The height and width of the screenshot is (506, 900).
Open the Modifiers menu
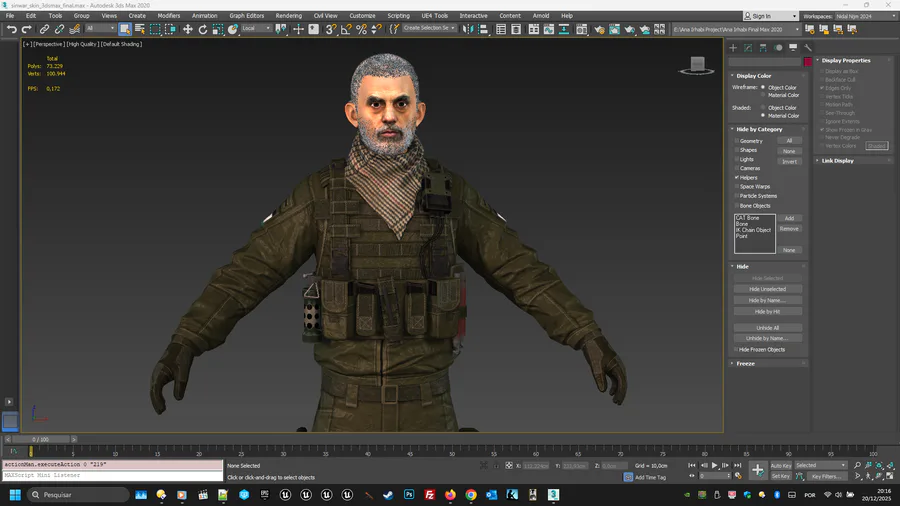(x=169, y=15)
